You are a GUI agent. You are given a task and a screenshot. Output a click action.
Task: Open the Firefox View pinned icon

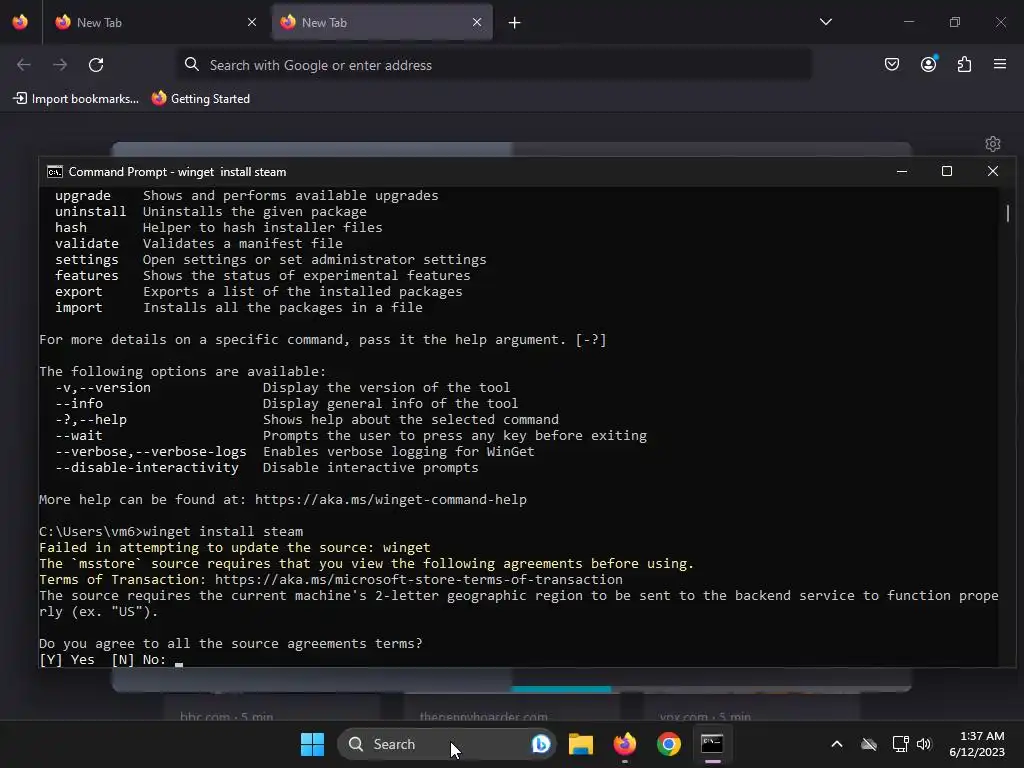20,22
